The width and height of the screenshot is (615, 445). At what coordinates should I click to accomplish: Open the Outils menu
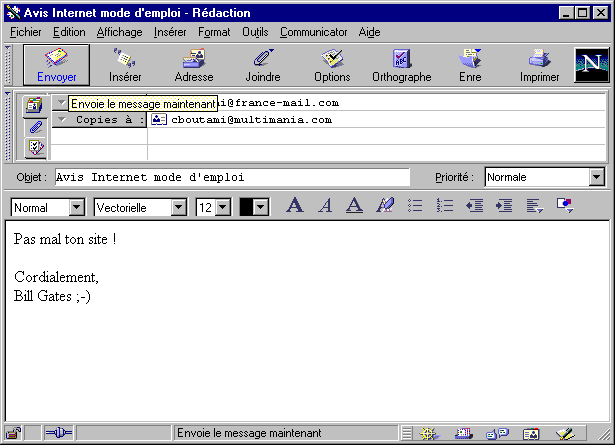click(255, 32)
